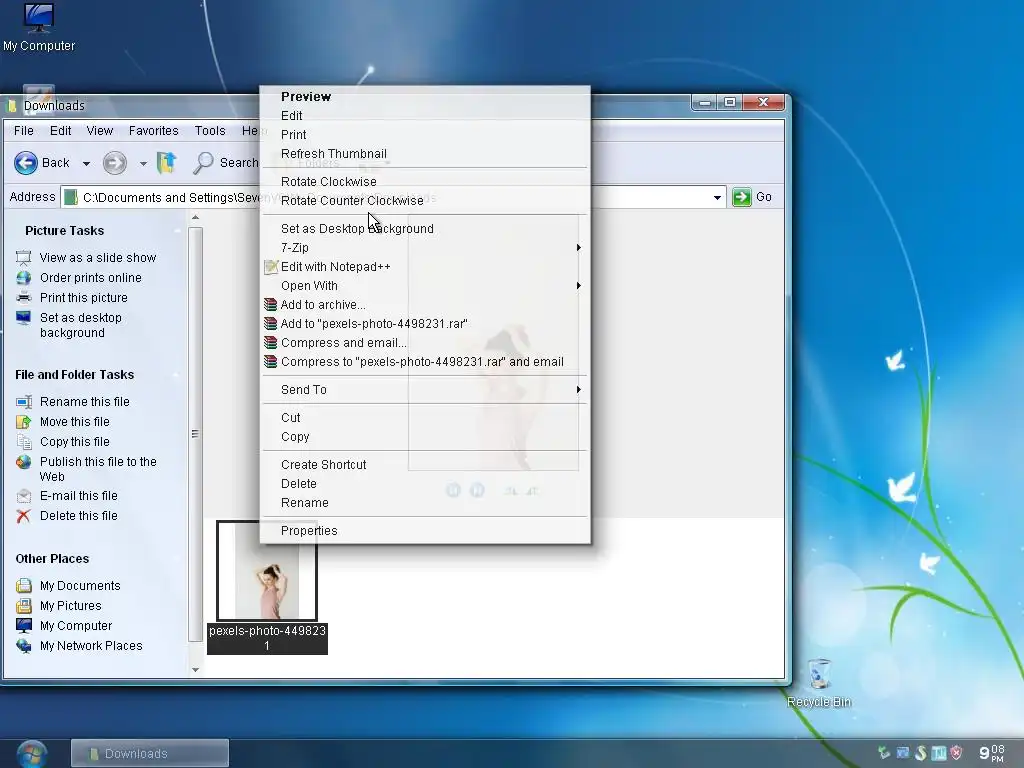Select Rotate Counter Clockwise entry
The width and height of the screenshot is (1024, 768).
point(424,200)
